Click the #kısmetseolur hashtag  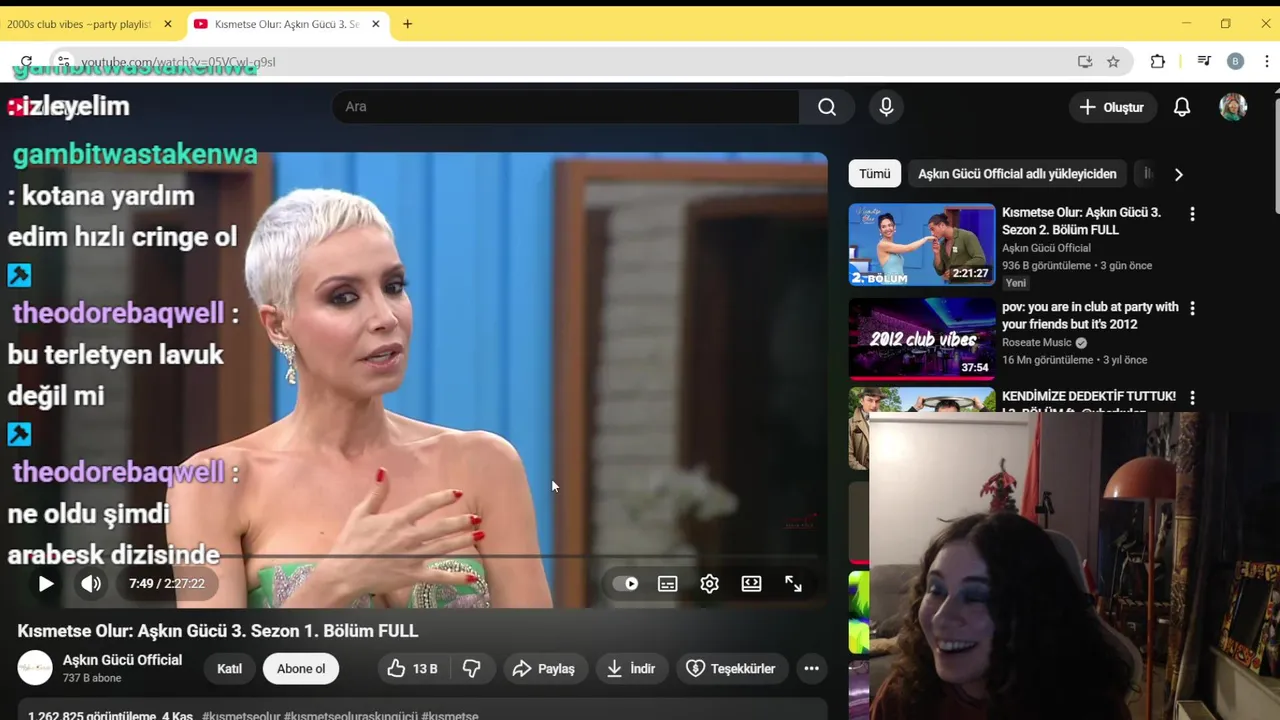[x=241, y=716]
